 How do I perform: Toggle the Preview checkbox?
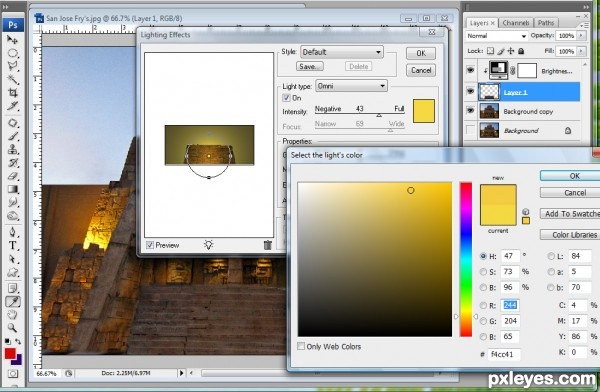pyautogui.click(x=150, y=245)
